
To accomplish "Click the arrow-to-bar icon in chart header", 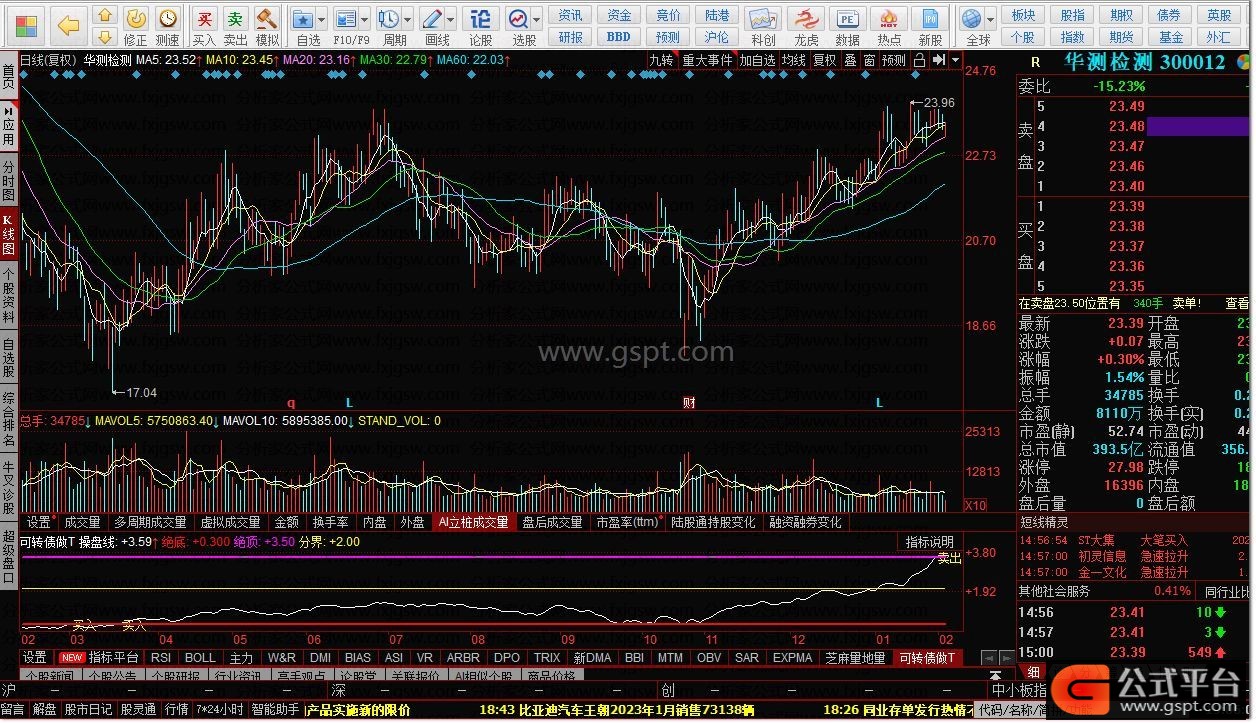I will click(x=938, y=60).
